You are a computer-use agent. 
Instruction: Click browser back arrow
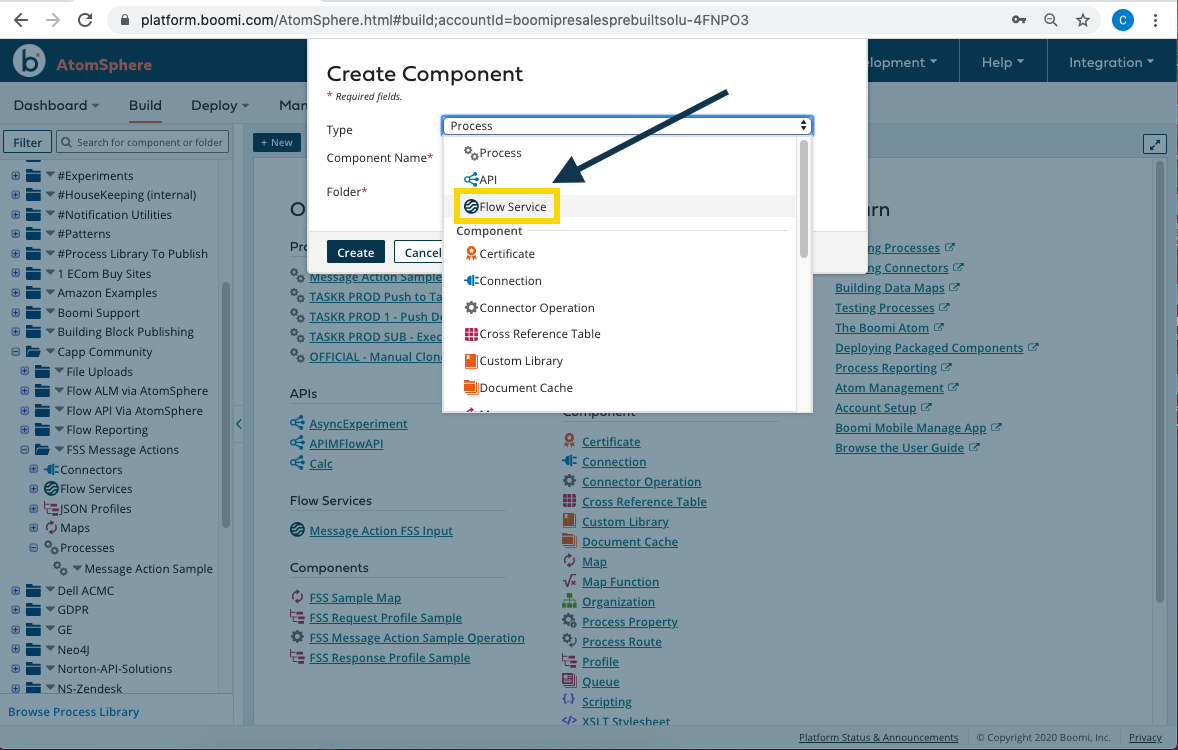pos(21,20)
